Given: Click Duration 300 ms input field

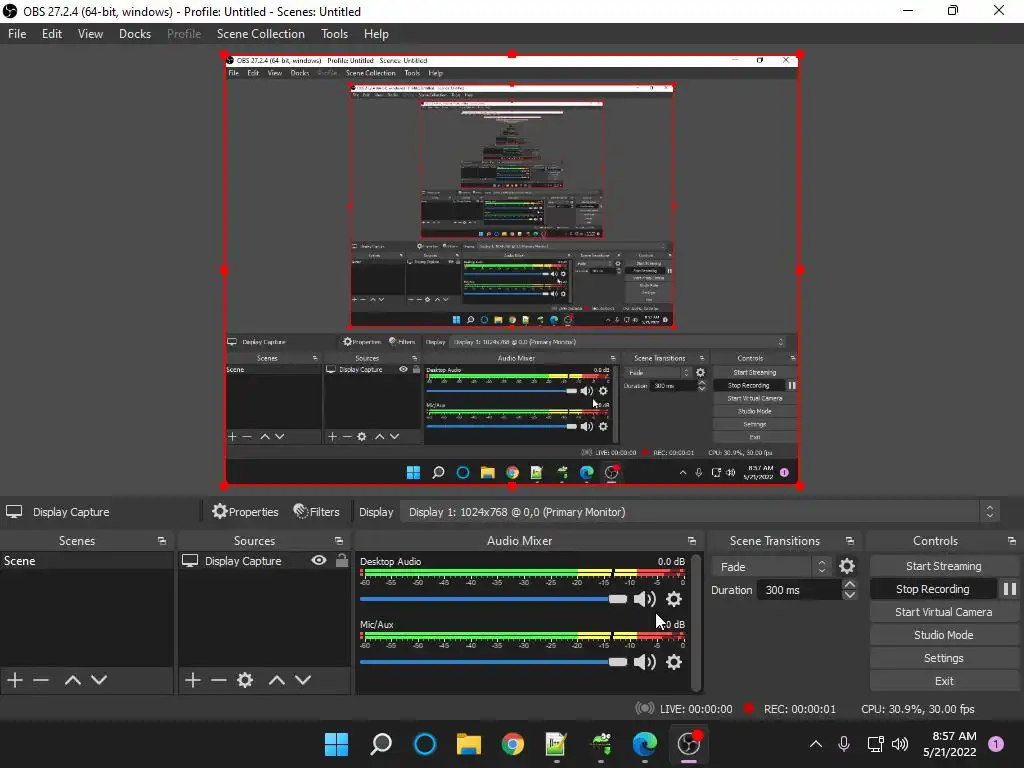Looking at the screenshot, I should tap(800, 590).
